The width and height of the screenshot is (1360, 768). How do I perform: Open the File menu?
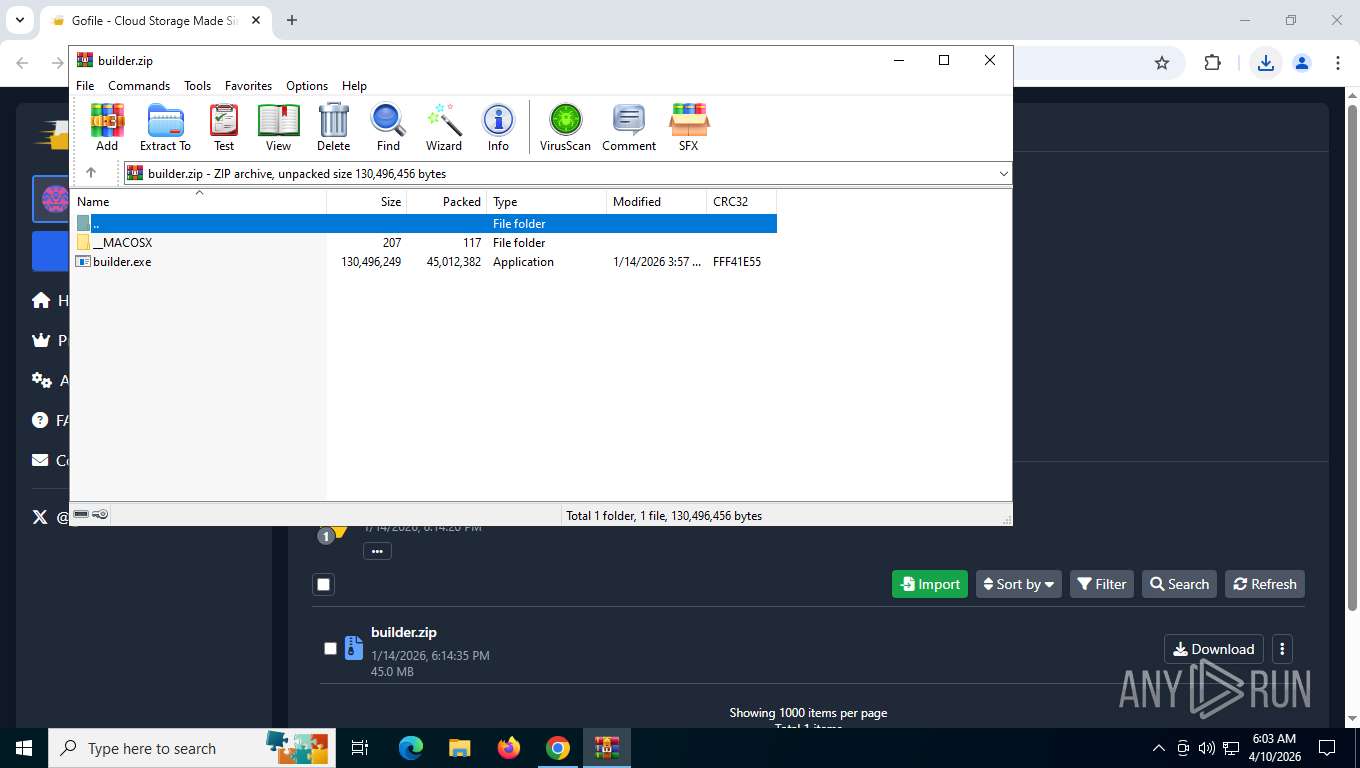coord(85,86)
